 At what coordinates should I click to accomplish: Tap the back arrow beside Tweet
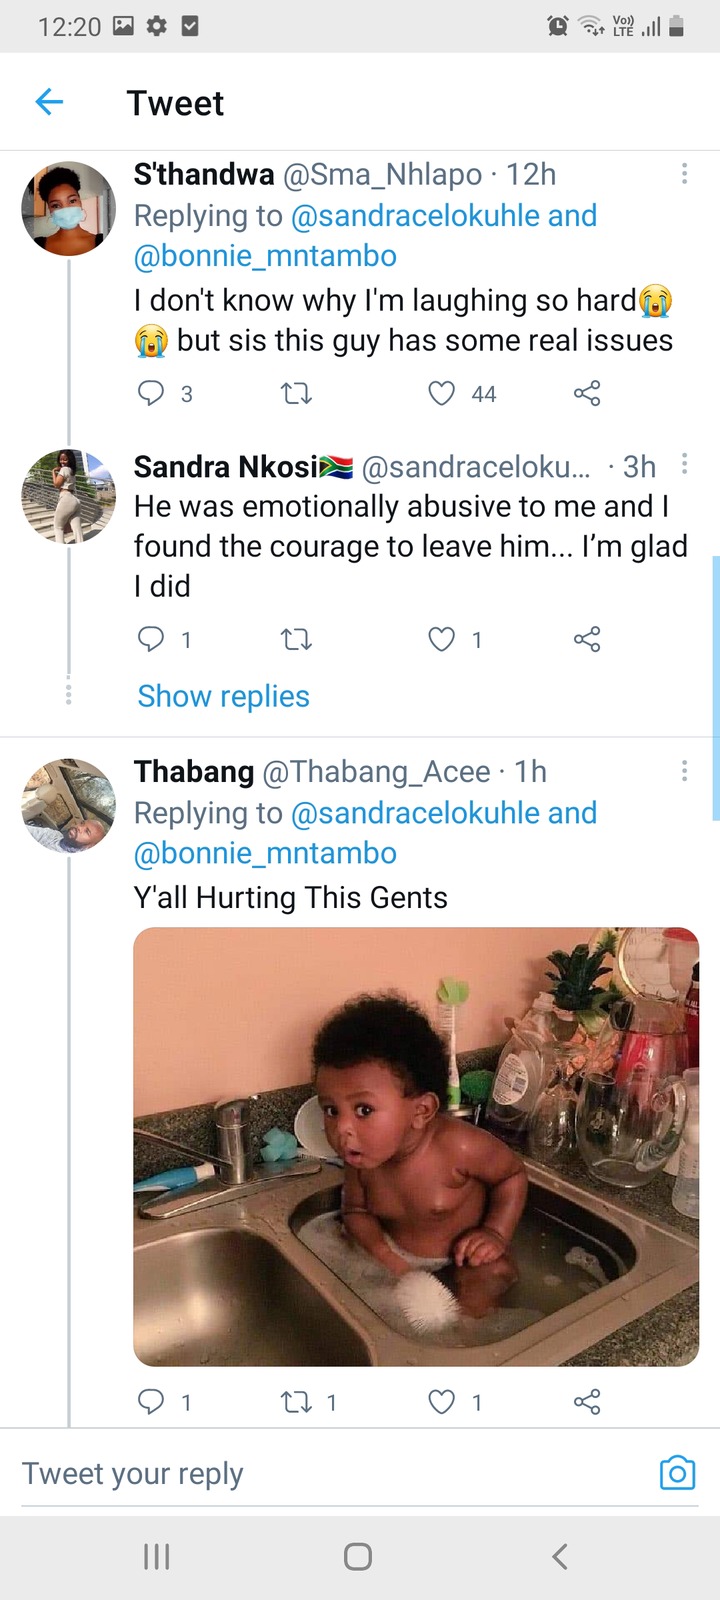click(49, 101)
